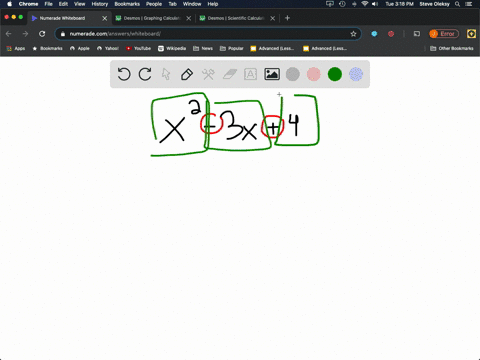Open Spotlight search in menu bar

[x=458, y=4]
